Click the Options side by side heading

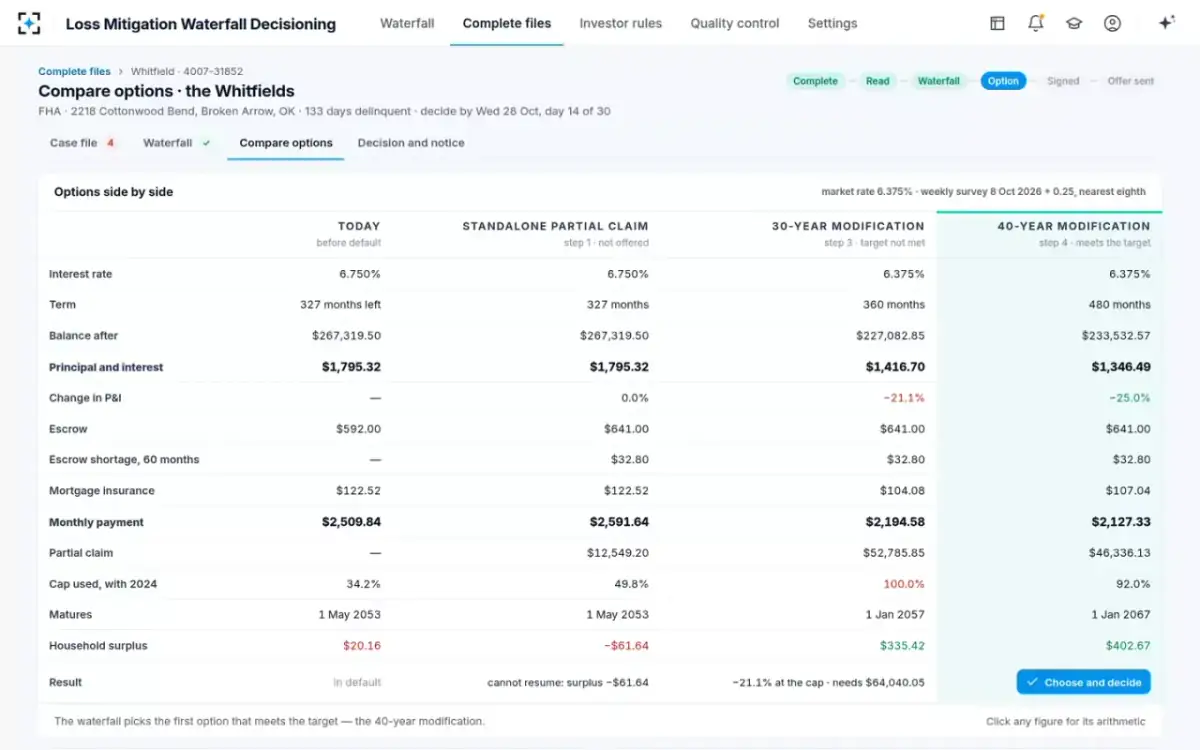pos(113,192)
